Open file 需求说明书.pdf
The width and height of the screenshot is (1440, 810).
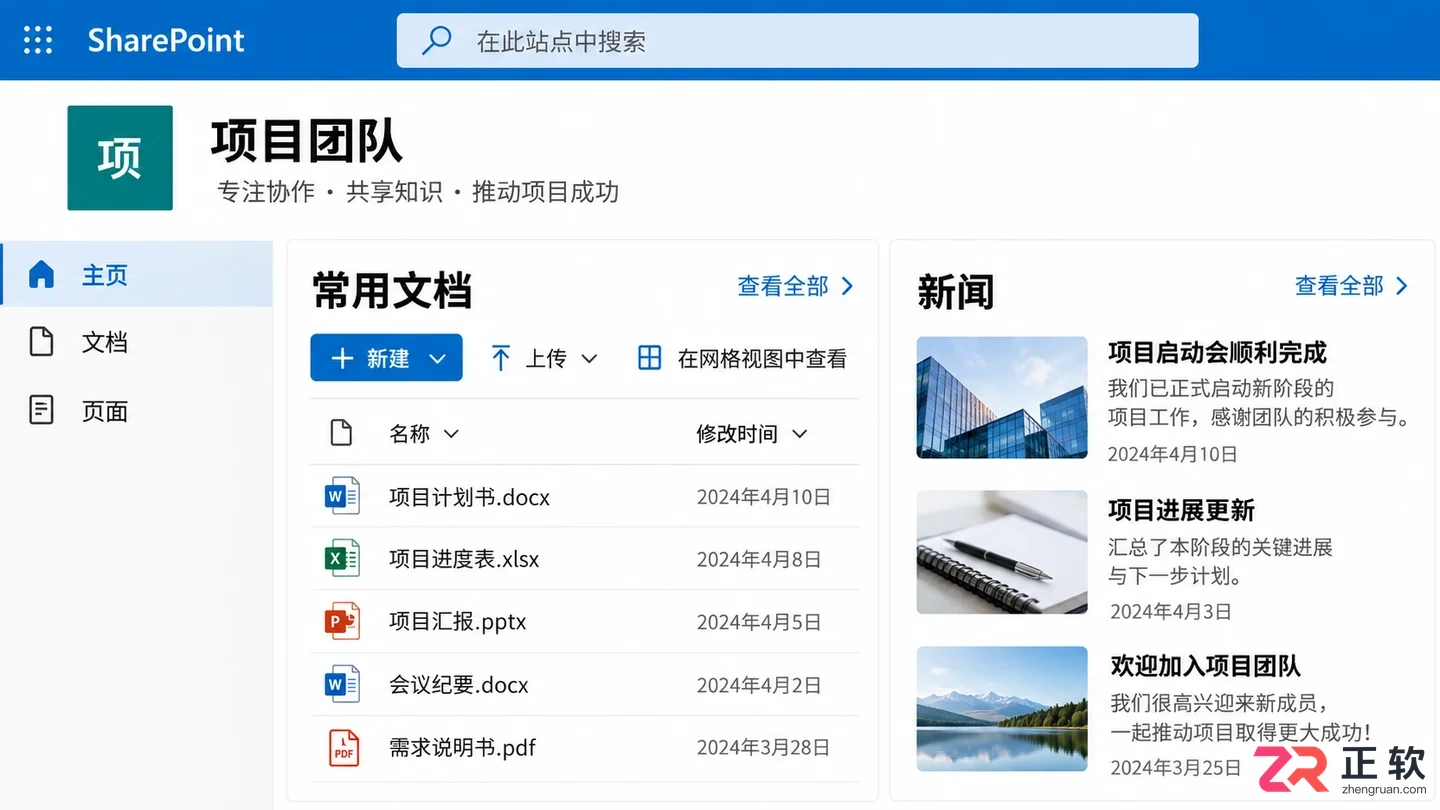coord(463,747)
